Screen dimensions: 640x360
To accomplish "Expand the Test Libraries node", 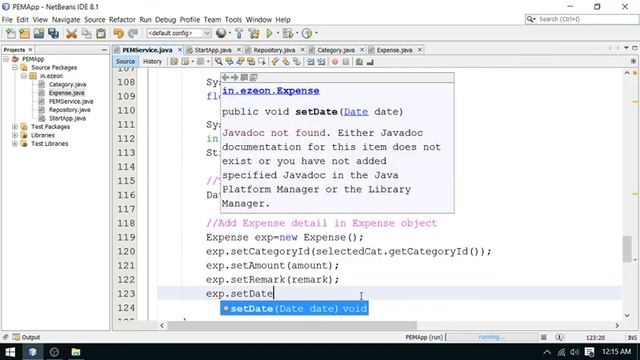I will [15, 144].
